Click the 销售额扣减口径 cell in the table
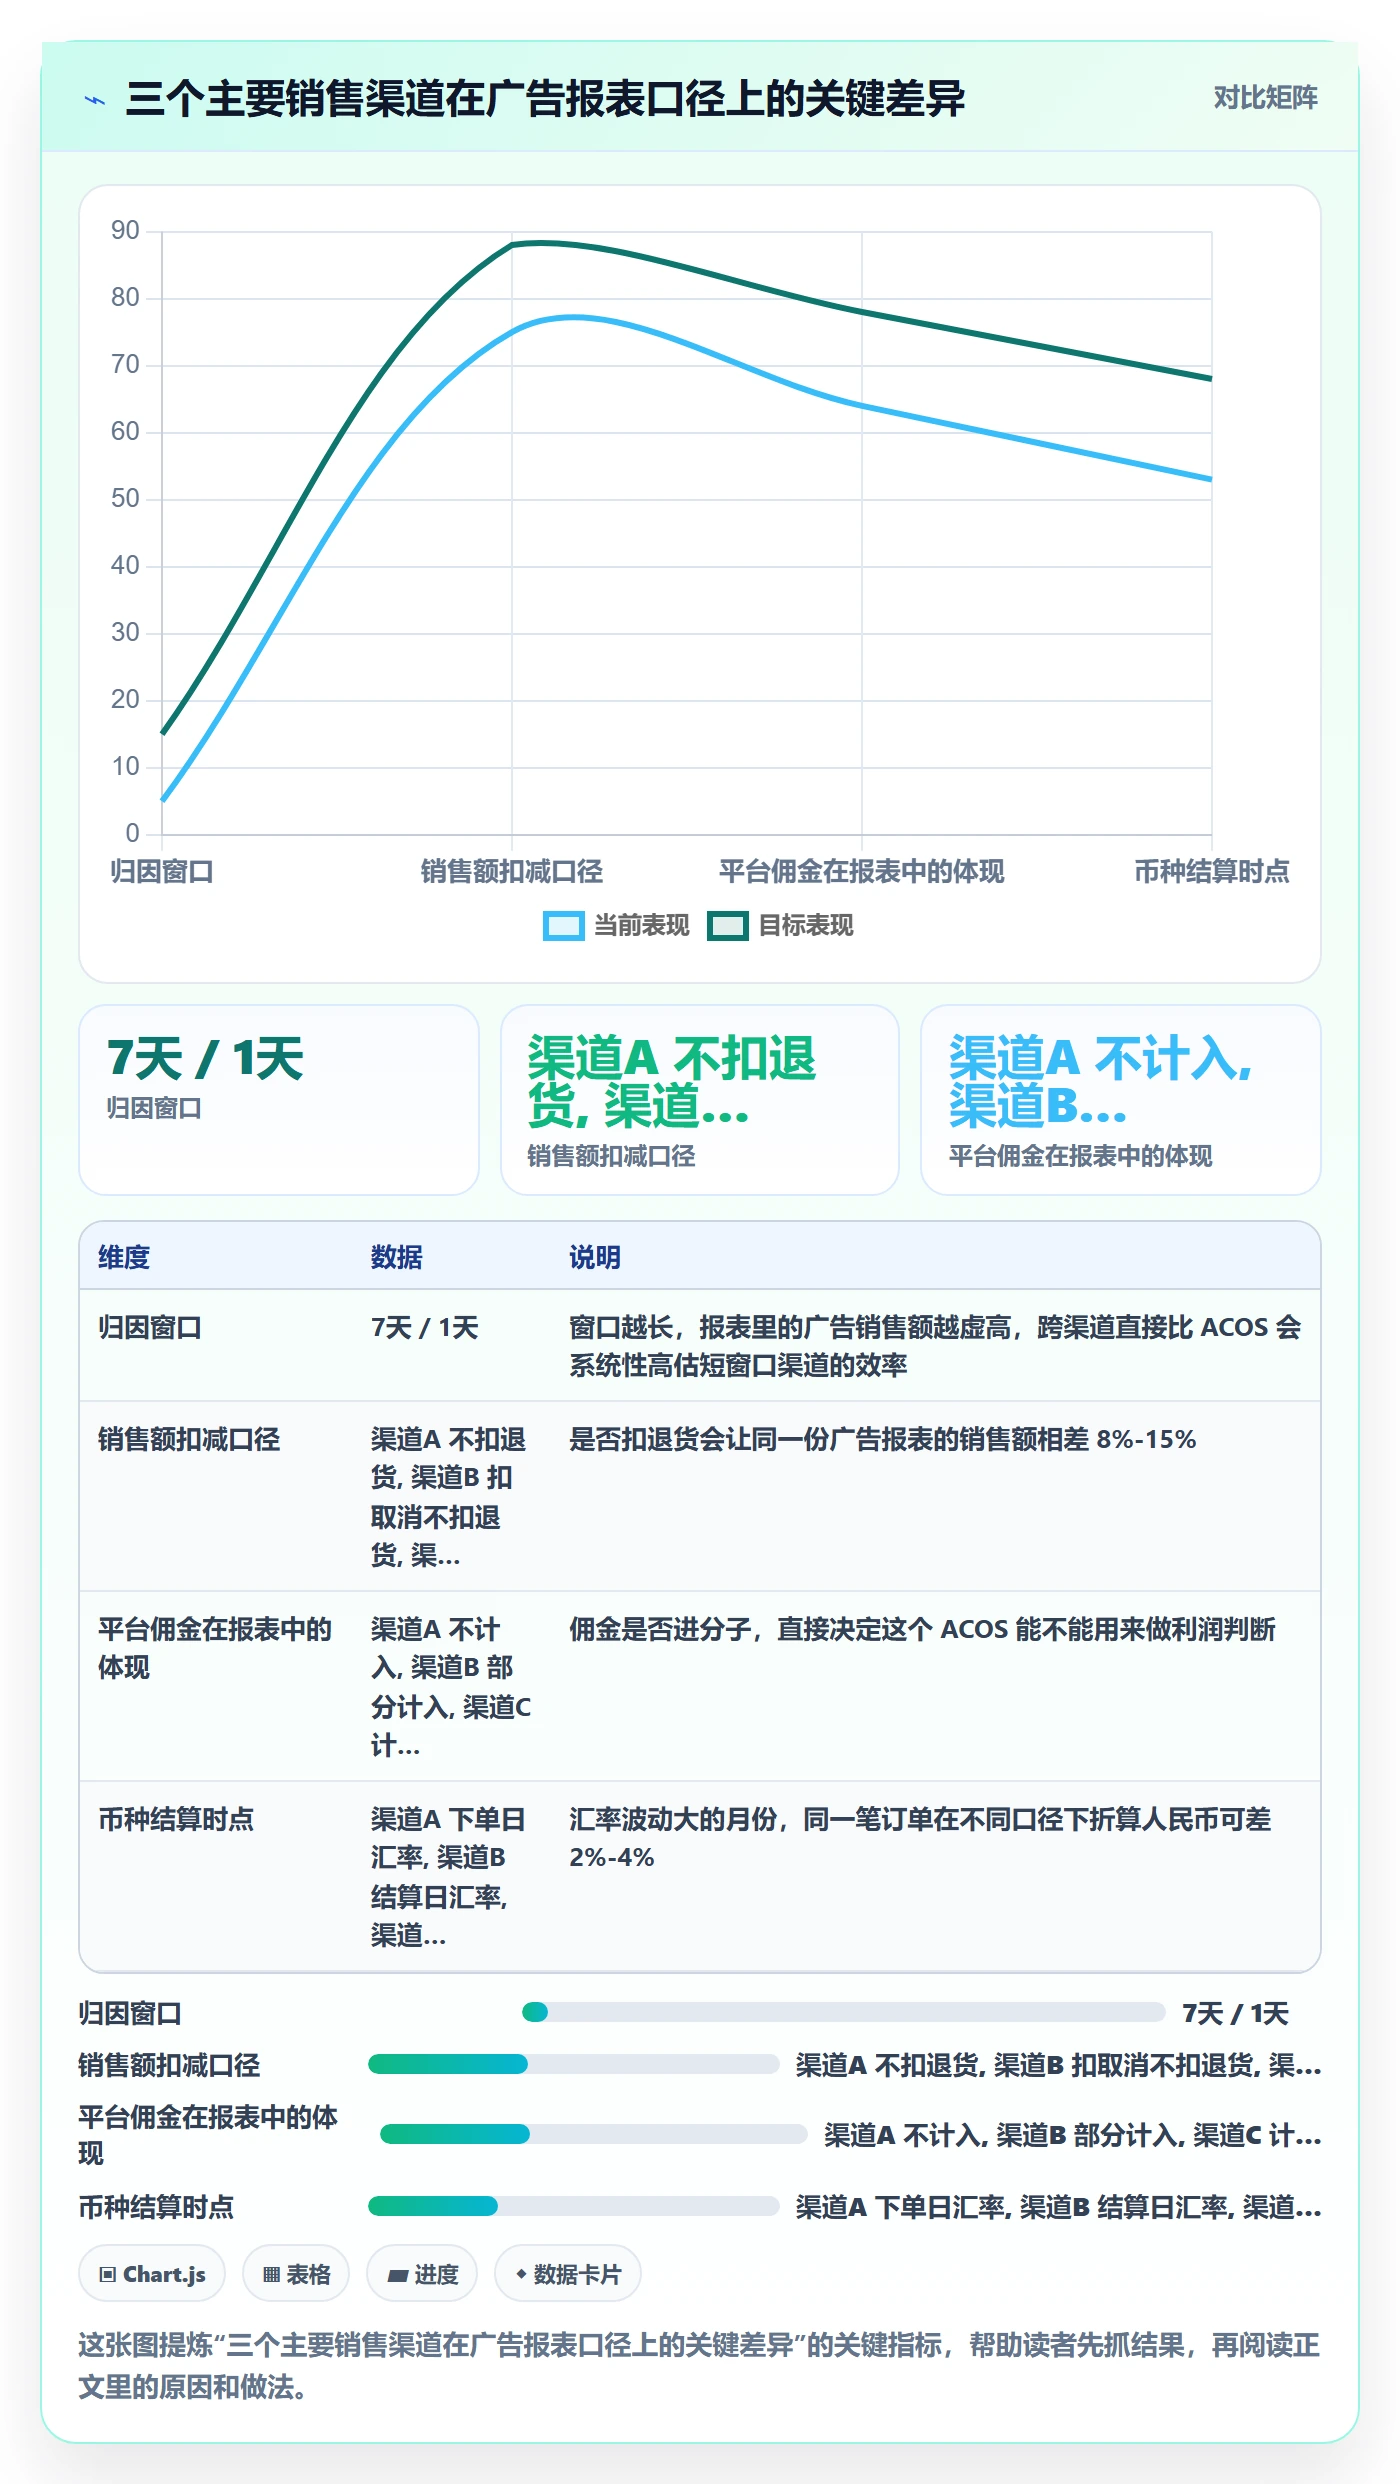 tap(189, 1440)
